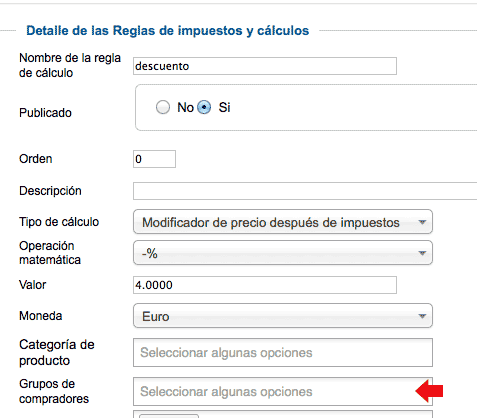Click the No label text
This screenshot has height=418, width=477.
(x=185, y=107)
